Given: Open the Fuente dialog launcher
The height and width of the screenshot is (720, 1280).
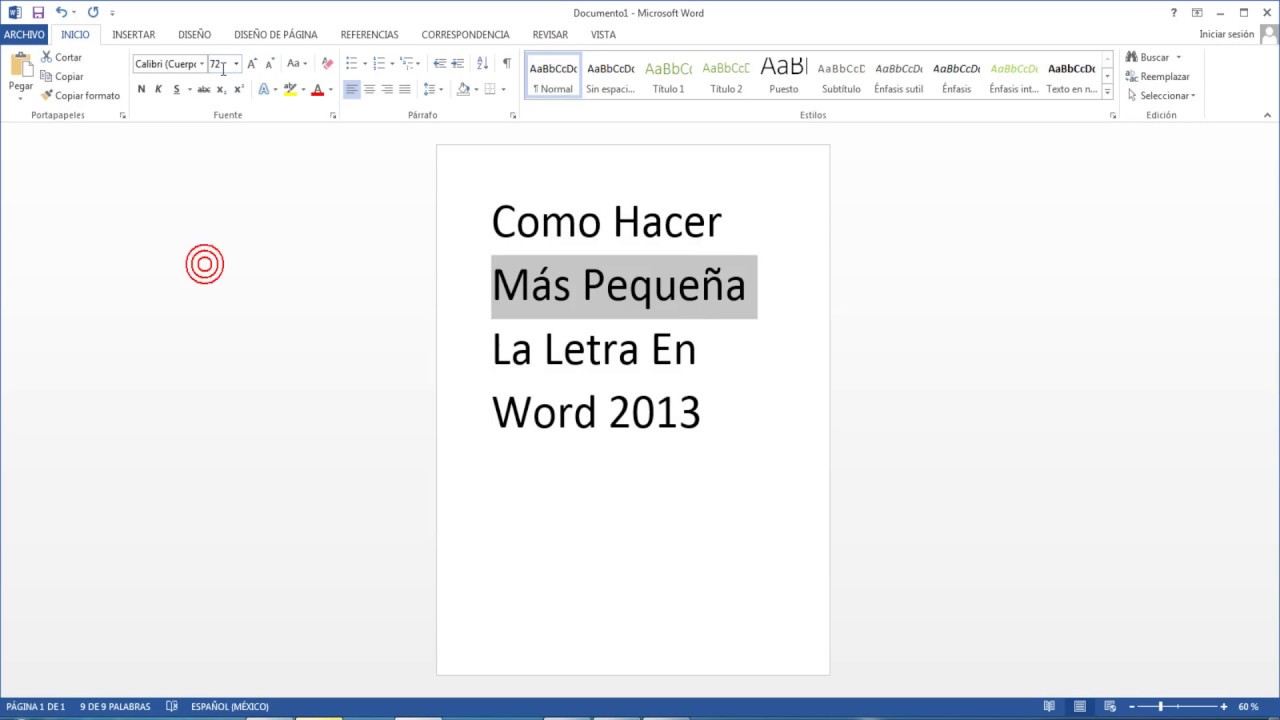Looking at the screenshot, I should 333,116.
